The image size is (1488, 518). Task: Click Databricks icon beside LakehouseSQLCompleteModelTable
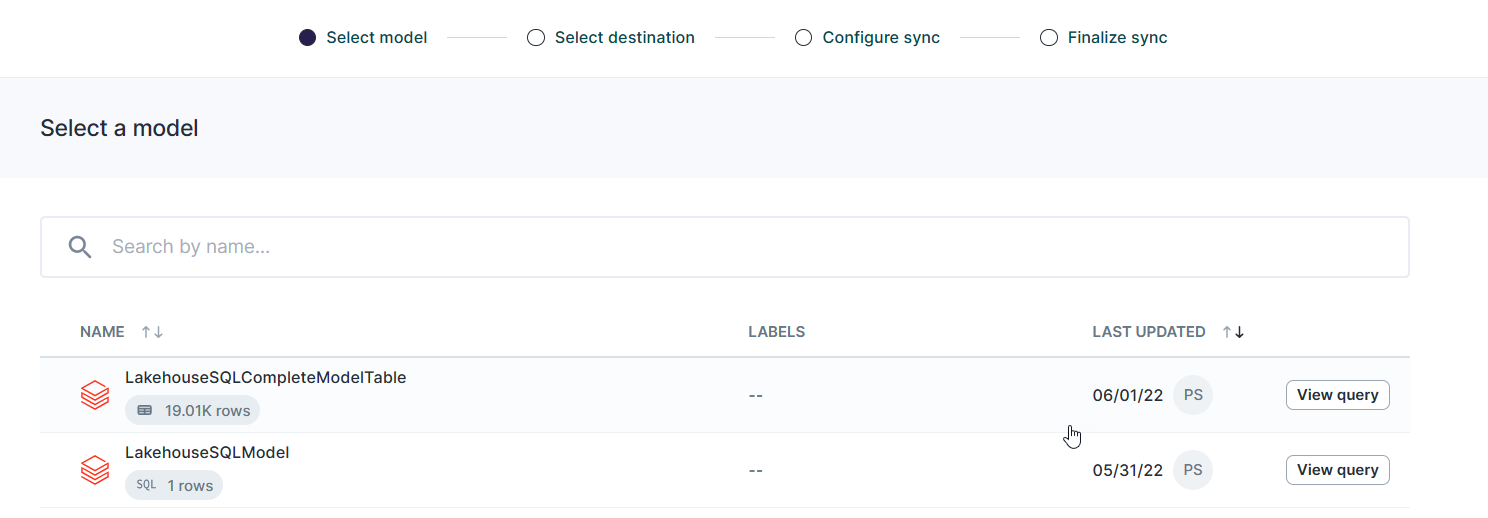click(95, 395)
